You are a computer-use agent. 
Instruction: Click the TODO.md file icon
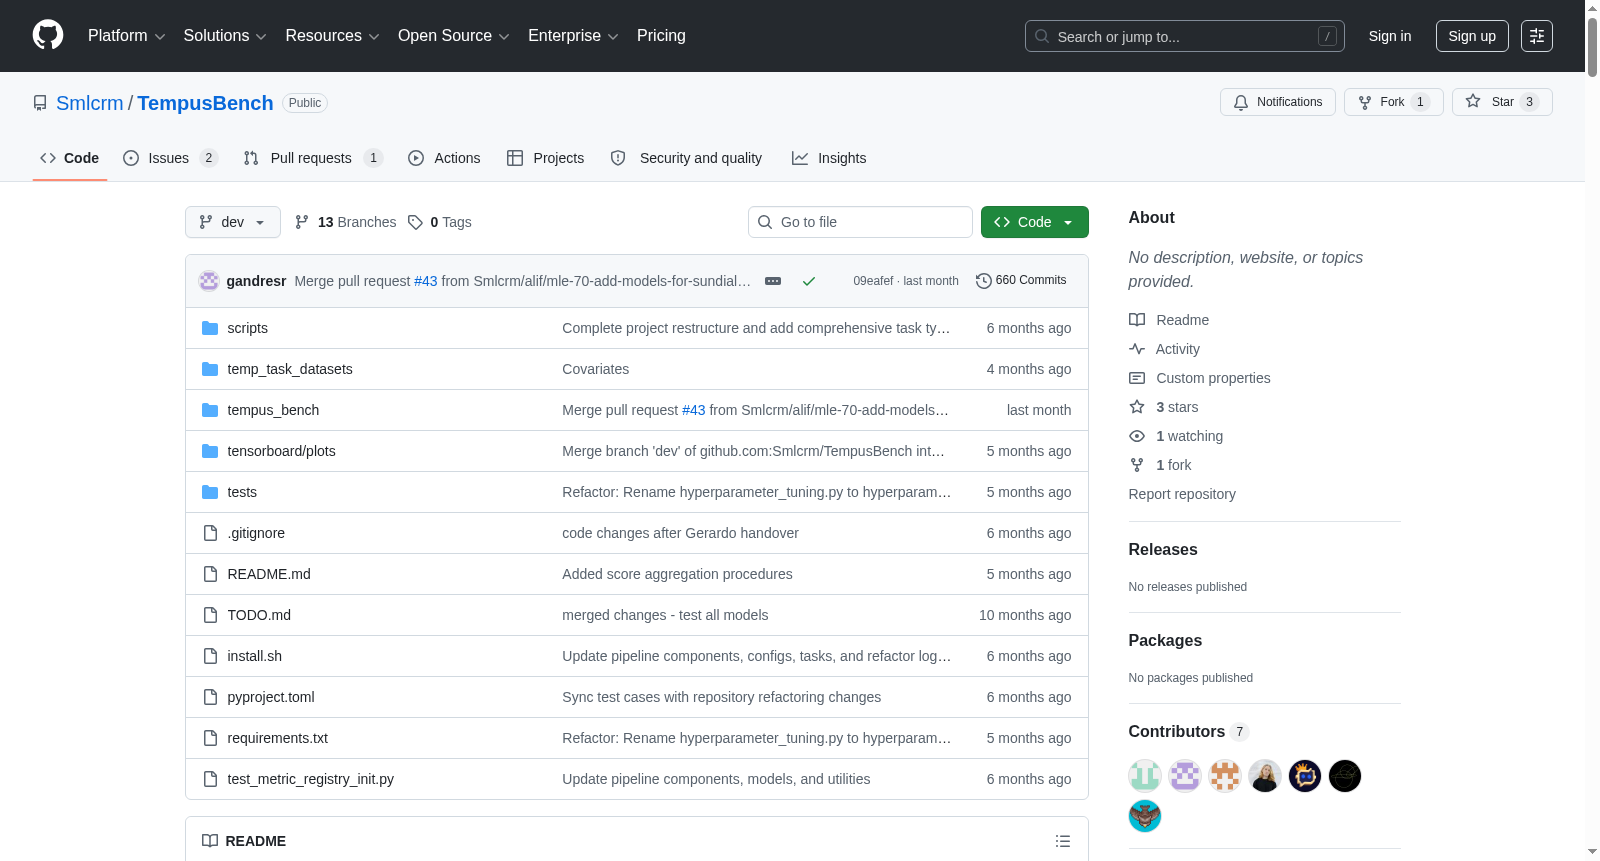point(210,615)
